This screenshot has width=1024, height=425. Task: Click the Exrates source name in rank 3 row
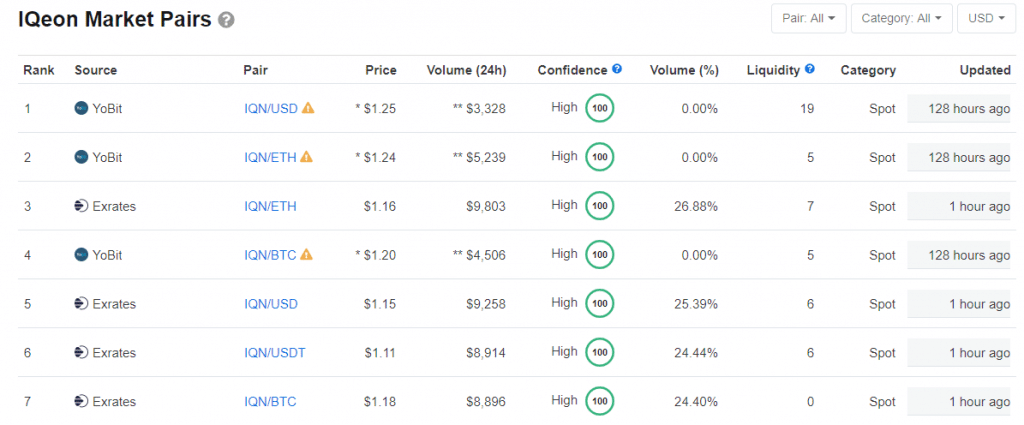point(114,206)
